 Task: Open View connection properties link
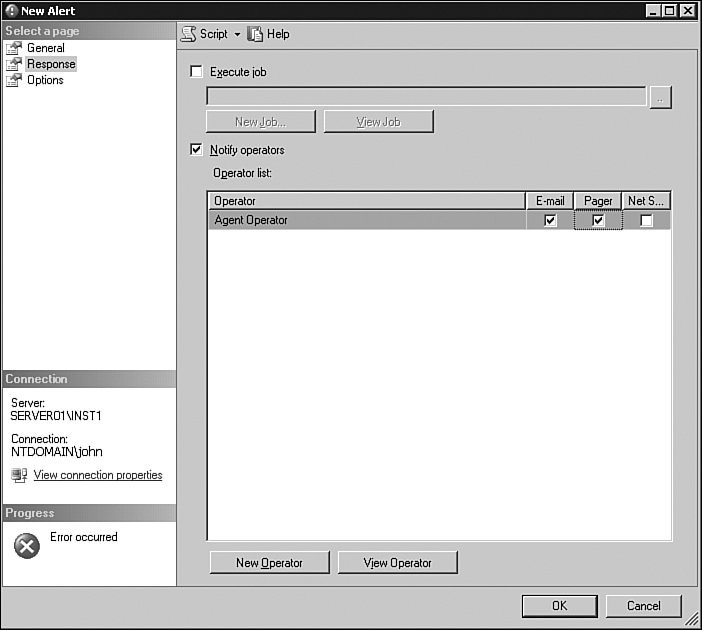coord(98,475)
